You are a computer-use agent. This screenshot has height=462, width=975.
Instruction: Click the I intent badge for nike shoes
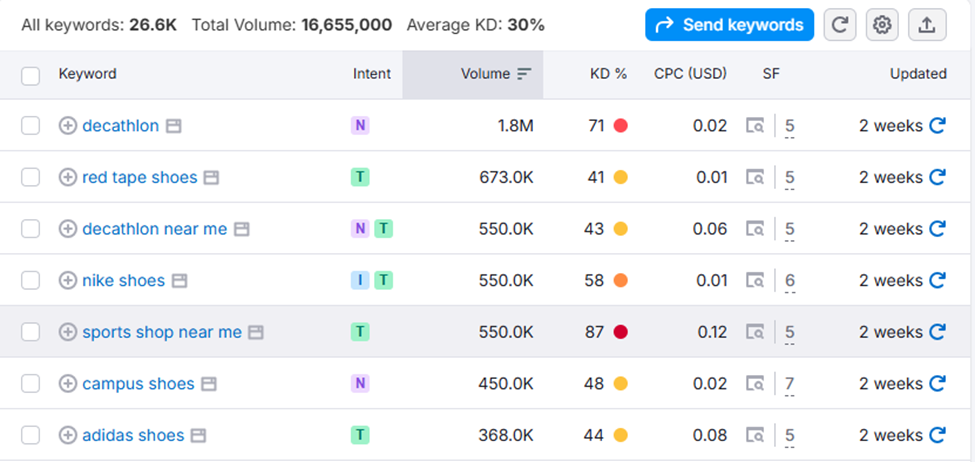pyautogui.click(x=360, y=280)
